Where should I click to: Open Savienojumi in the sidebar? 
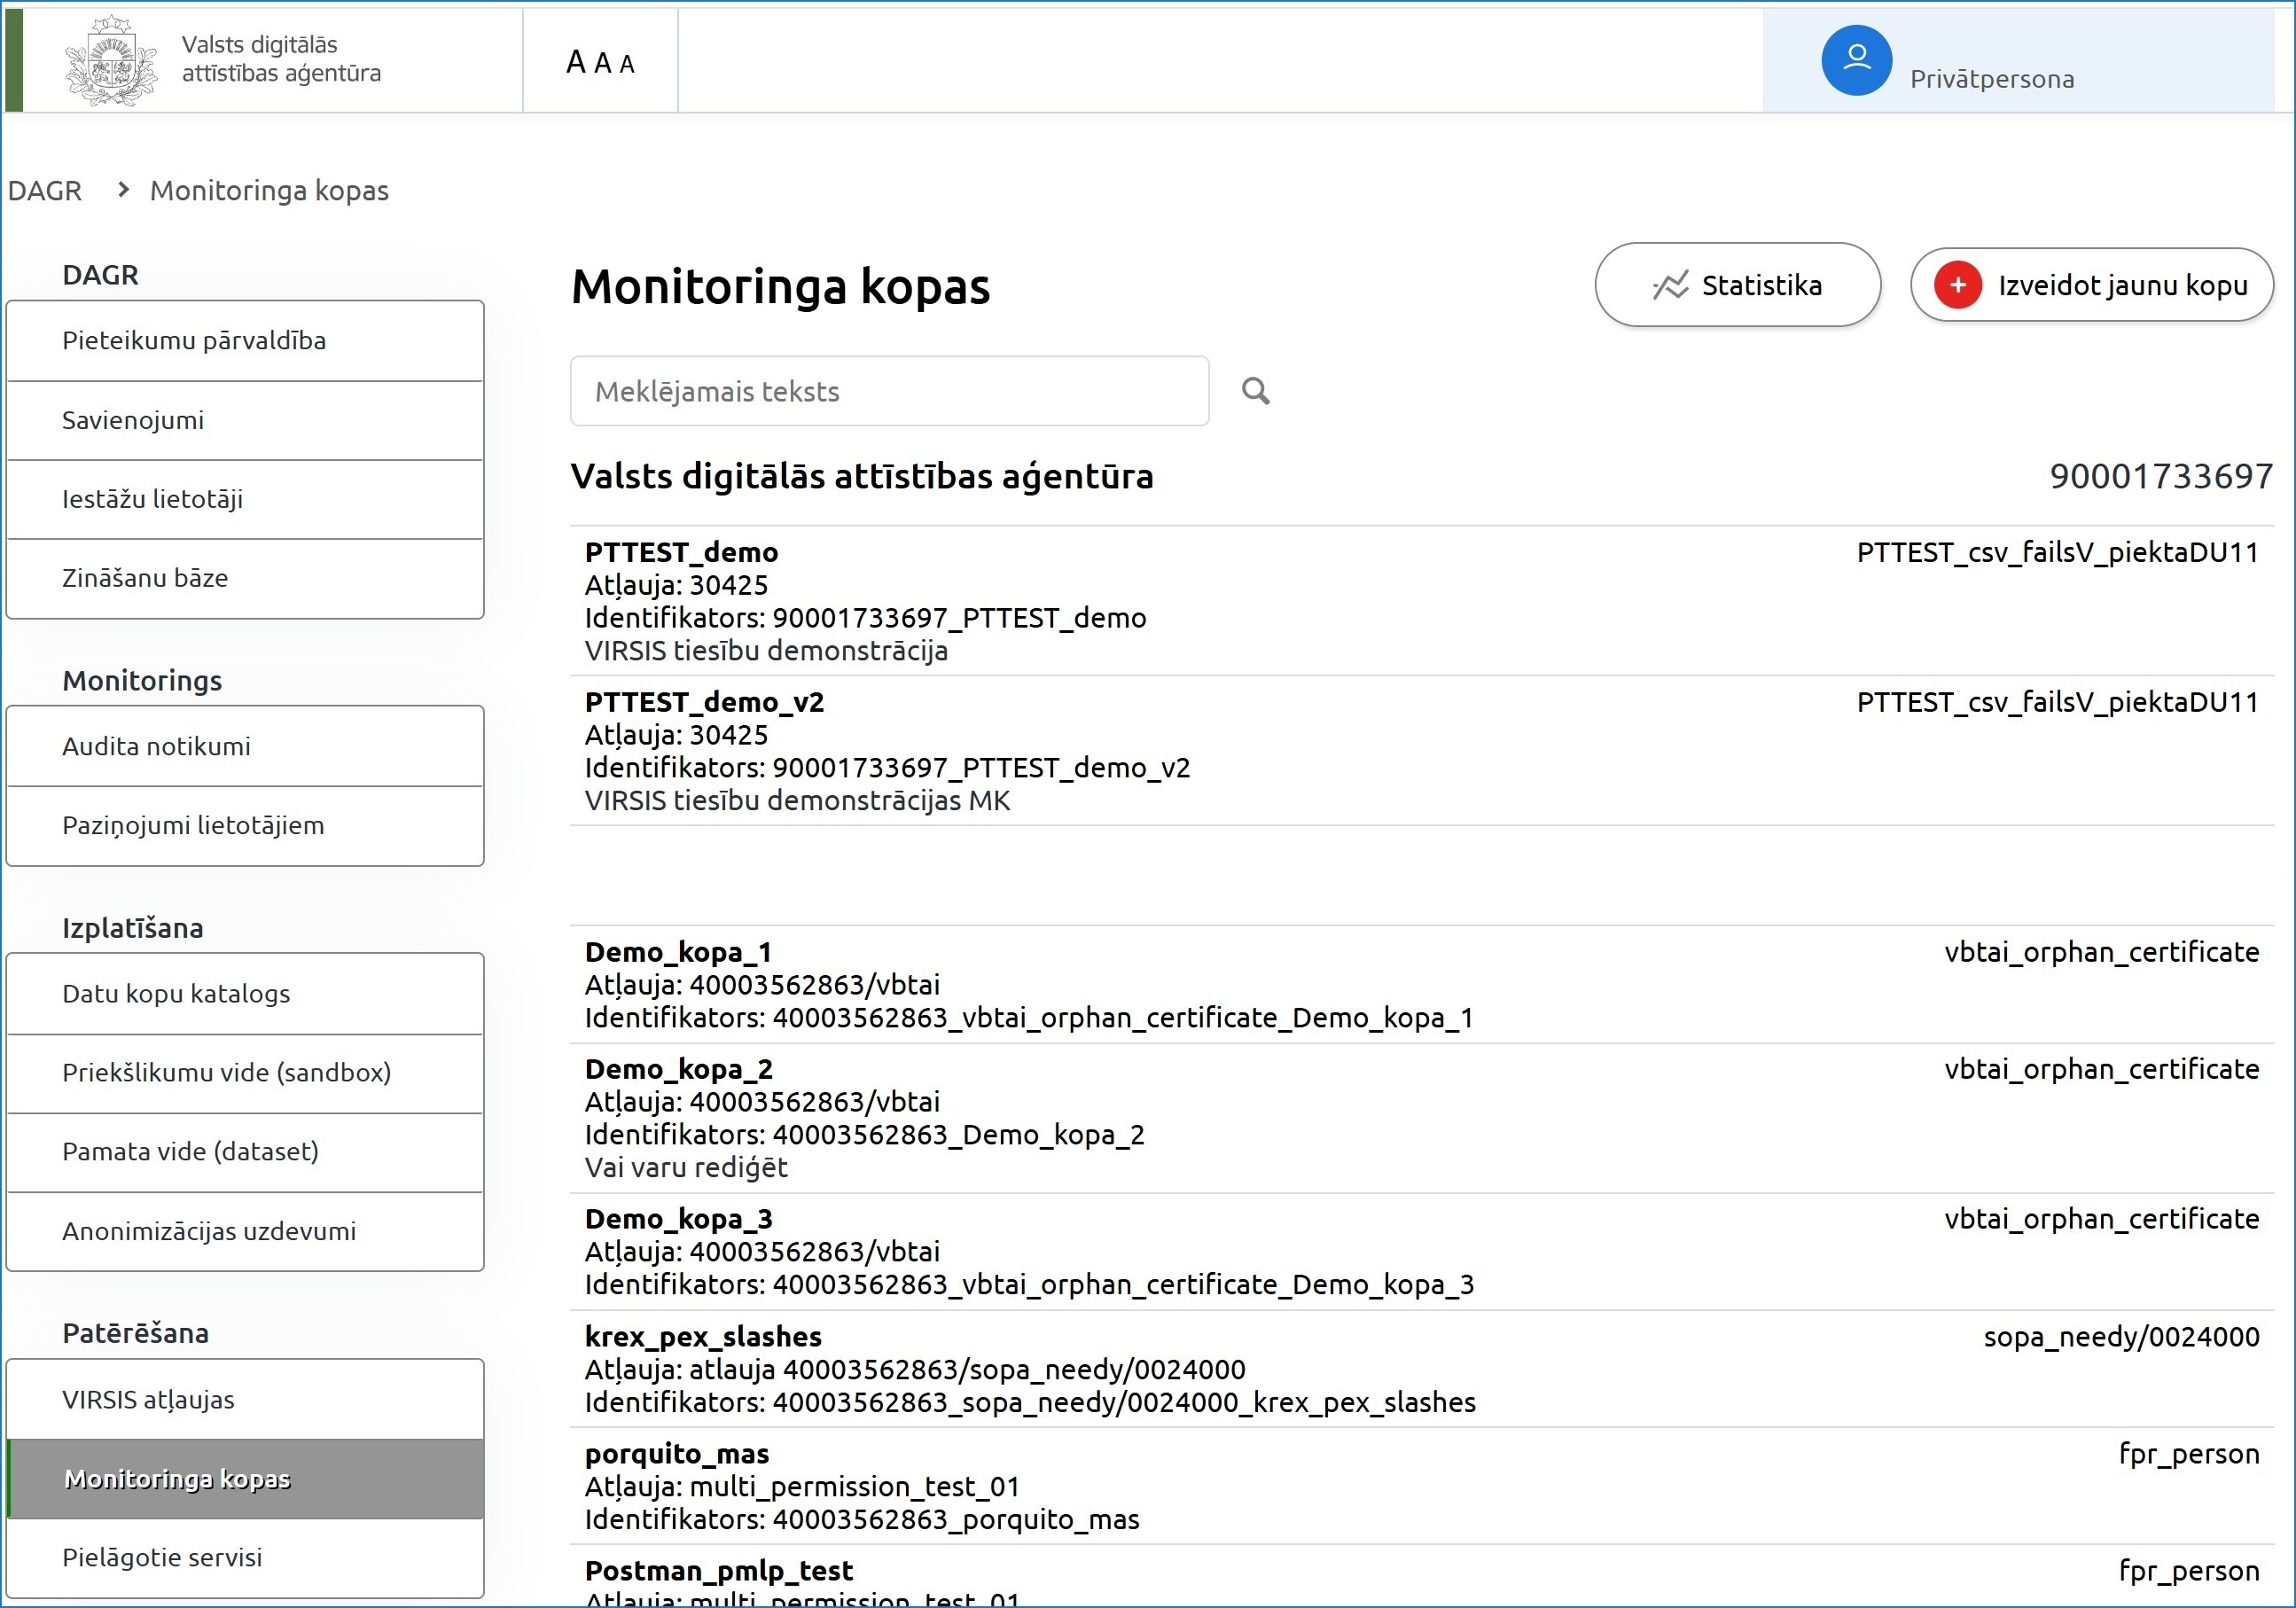245,420
